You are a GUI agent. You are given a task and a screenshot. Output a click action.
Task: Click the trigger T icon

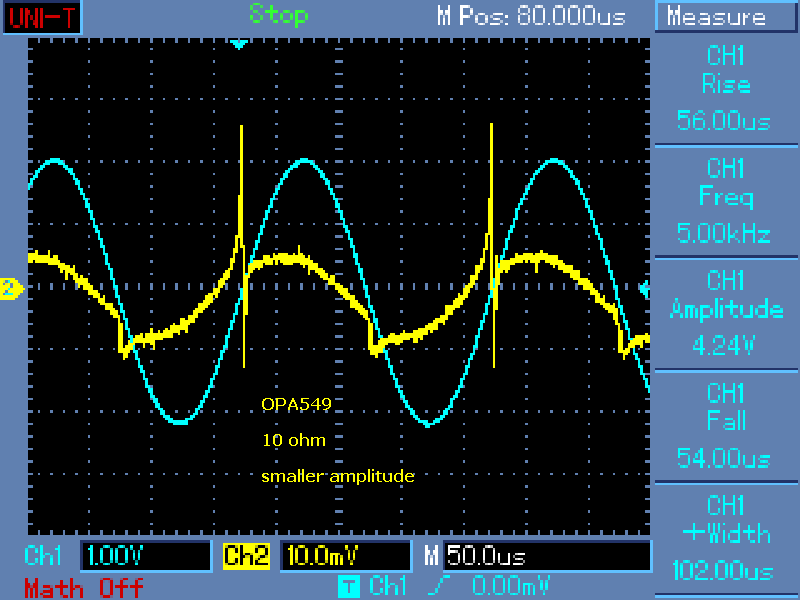[348, 586]
